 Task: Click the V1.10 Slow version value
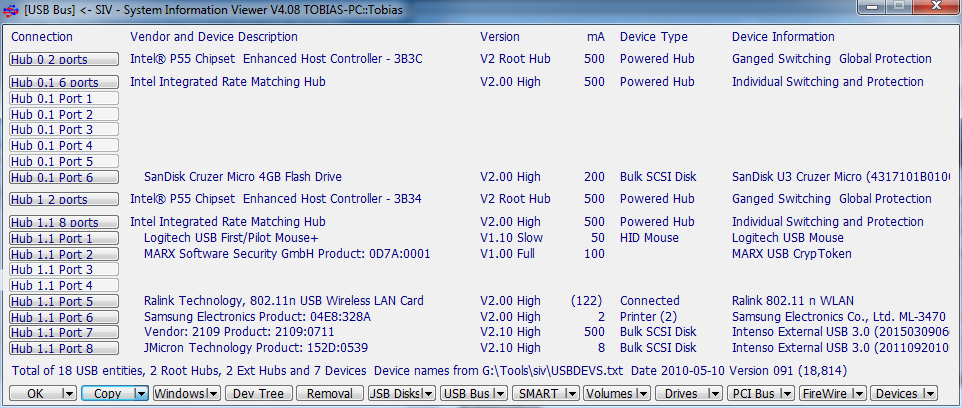(511, 238)
